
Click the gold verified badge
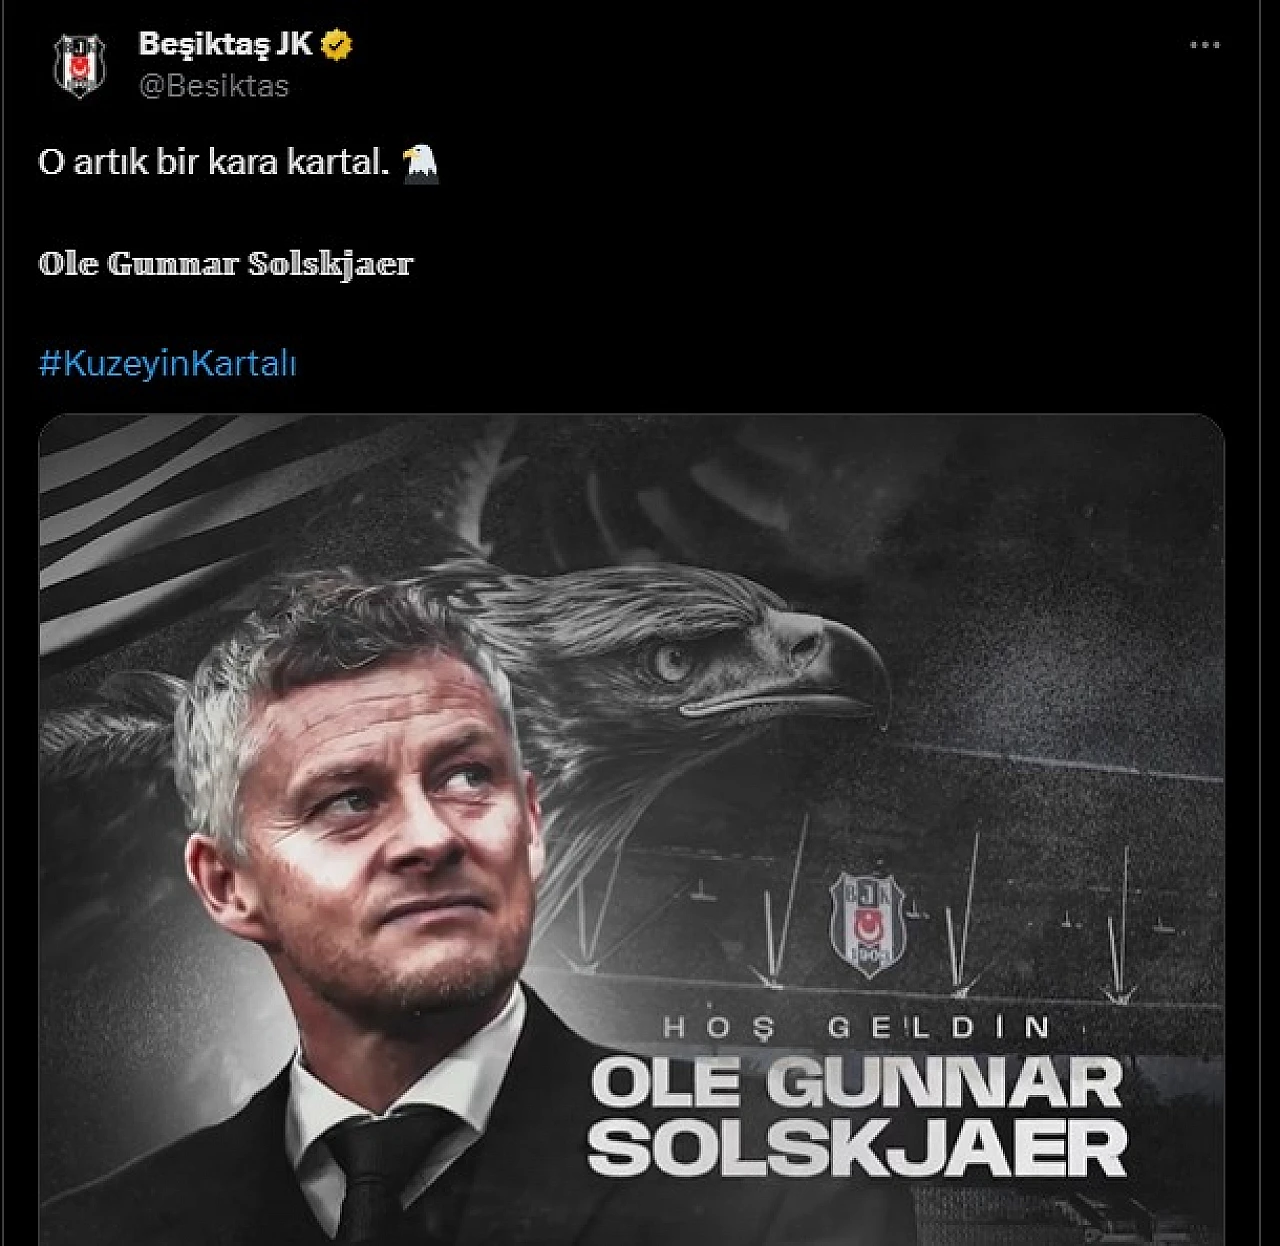pyautogui.click(x=338, y=45)
